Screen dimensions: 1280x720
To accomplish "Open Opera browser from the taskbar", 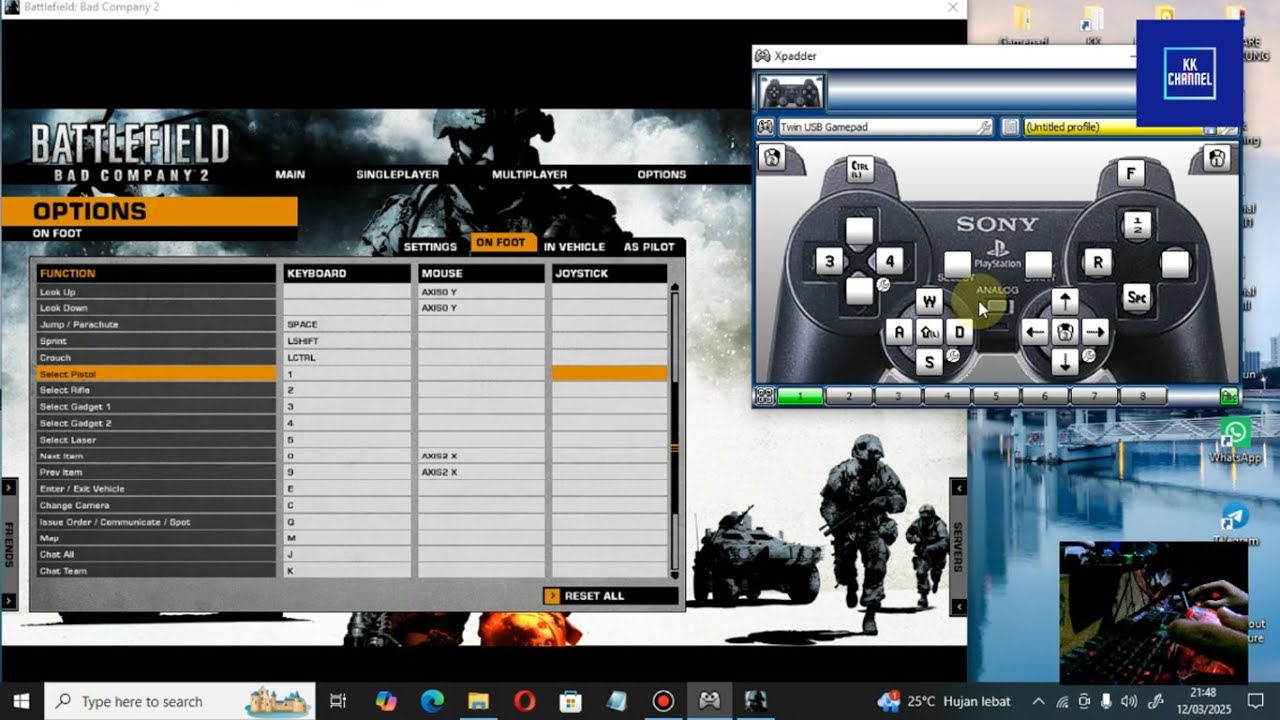I will (525, 701).
